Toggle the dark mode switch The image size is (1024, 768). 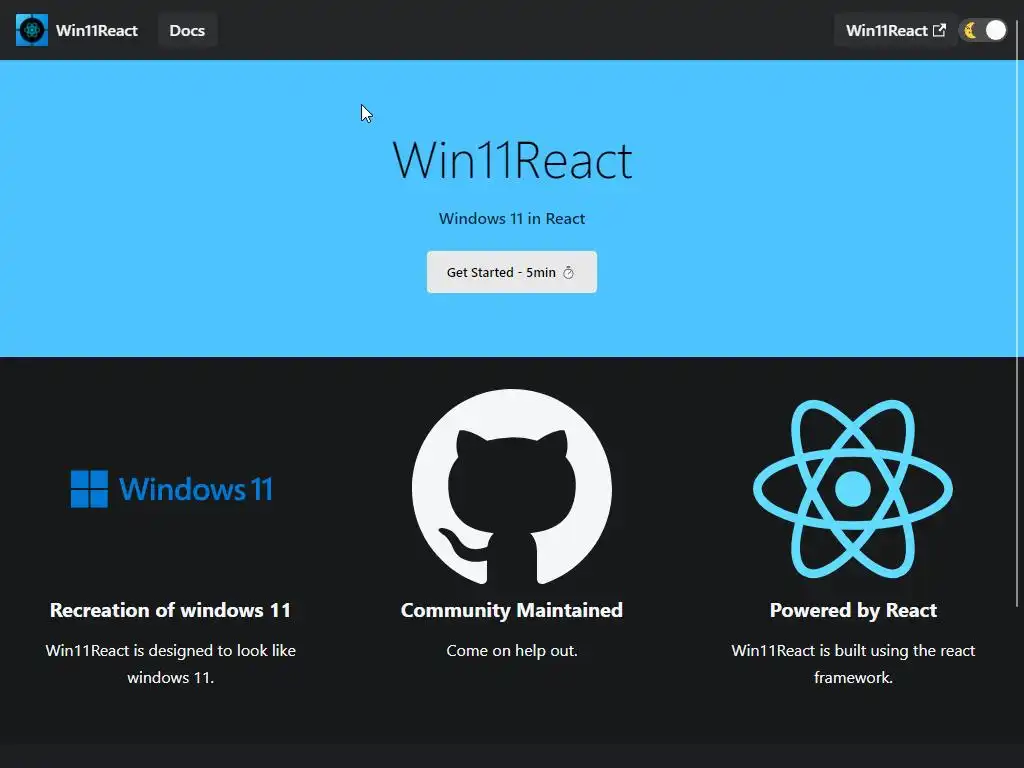point(984,30)
